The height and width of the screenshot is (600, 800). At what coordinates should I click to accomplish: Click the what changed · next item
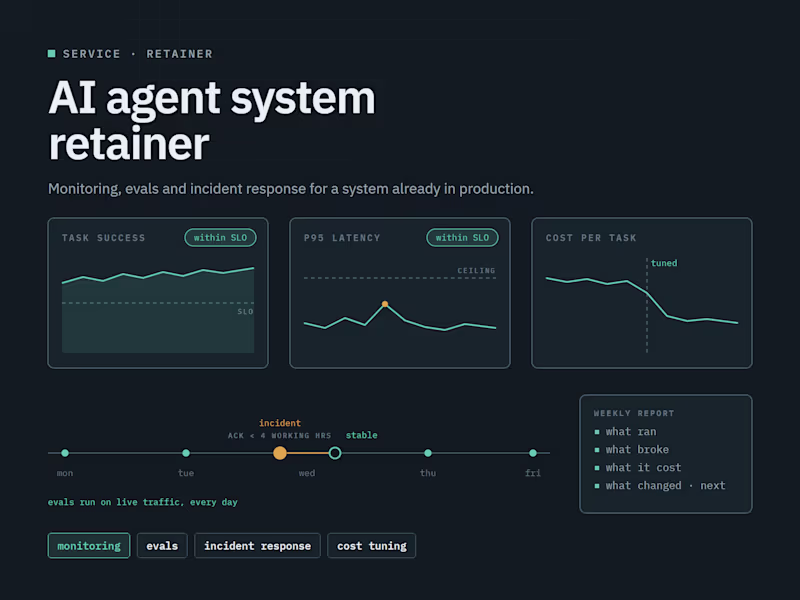tap(665, 486)
